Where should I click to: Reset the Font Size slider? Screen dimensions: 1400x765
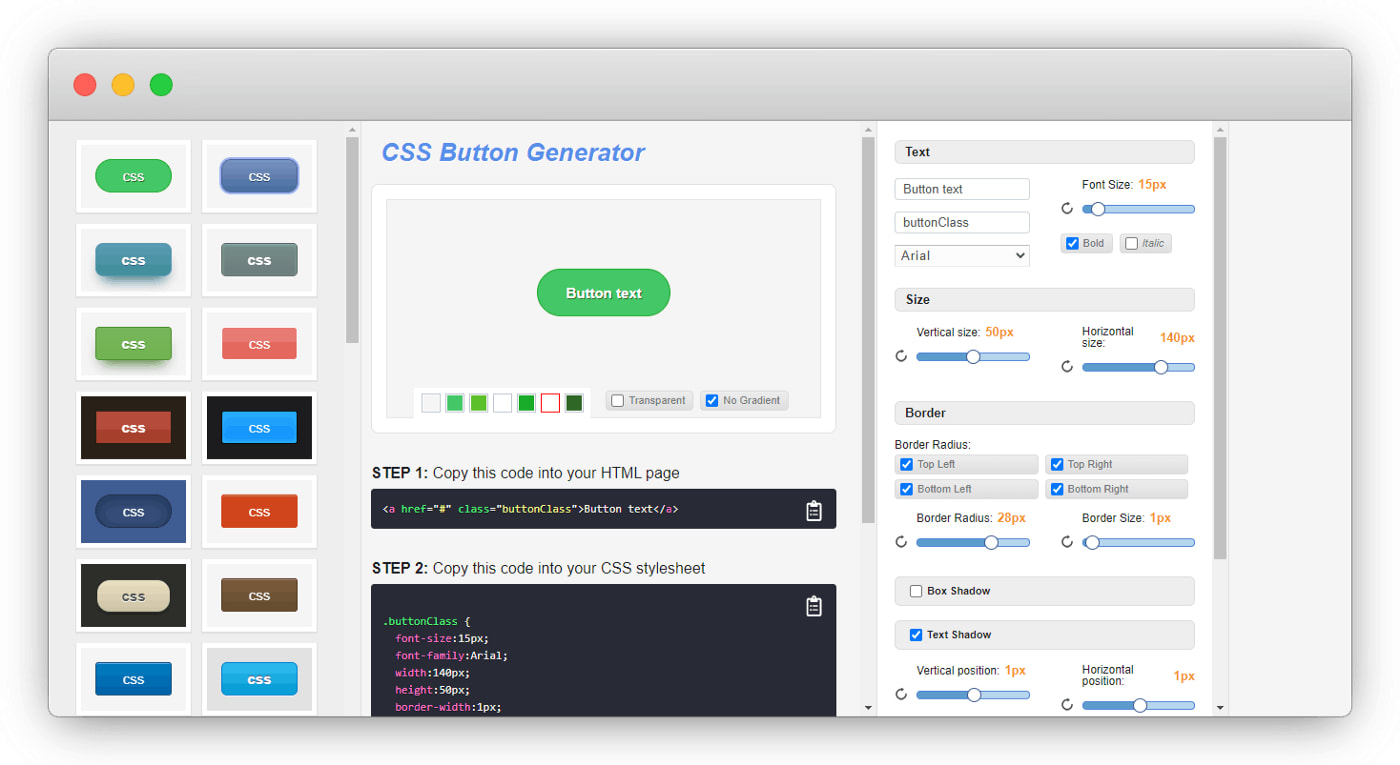[1067, 209]
